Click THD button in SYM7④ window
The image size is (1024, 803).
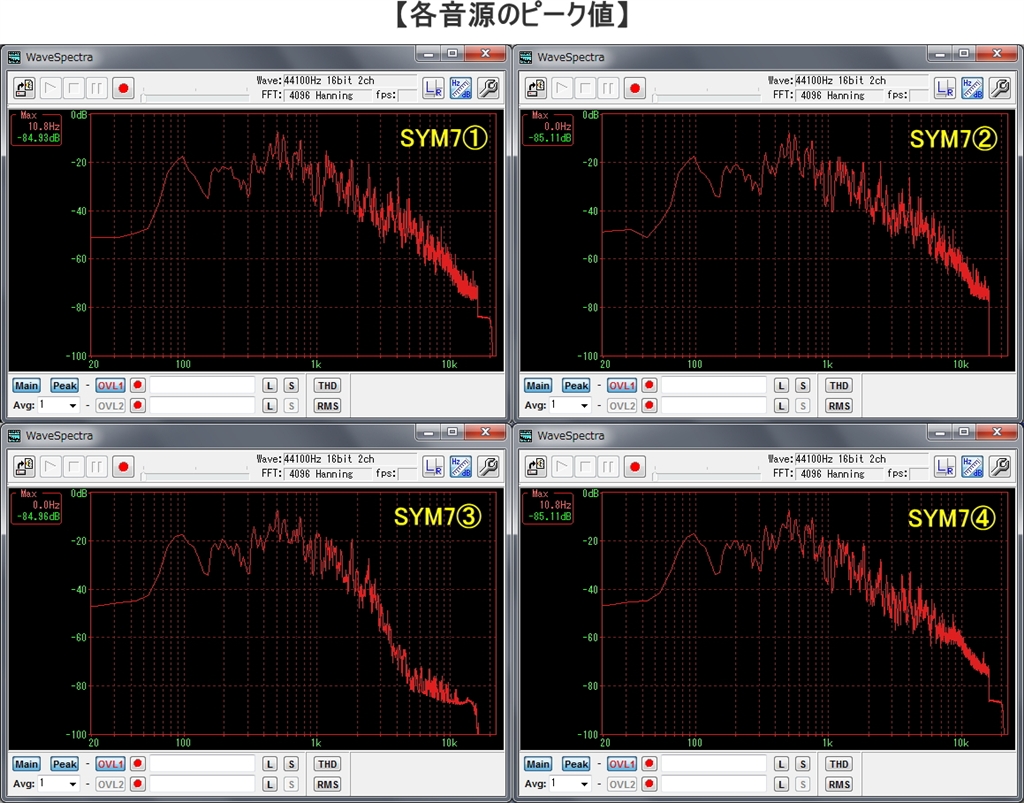839,764
